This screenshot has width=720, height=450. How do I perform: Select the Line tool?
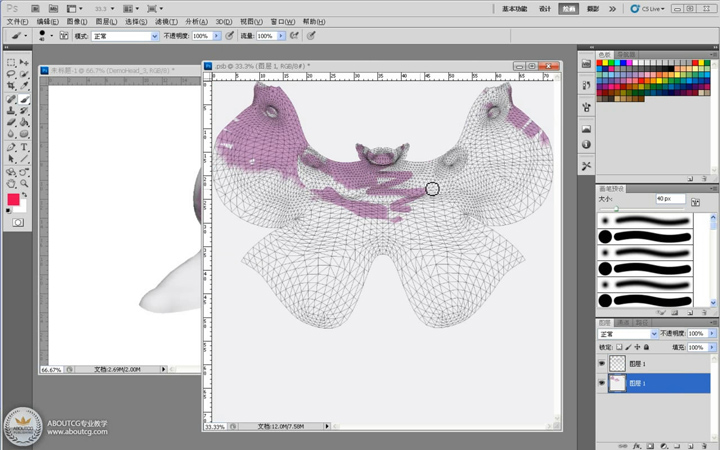(x=24, y=159)
